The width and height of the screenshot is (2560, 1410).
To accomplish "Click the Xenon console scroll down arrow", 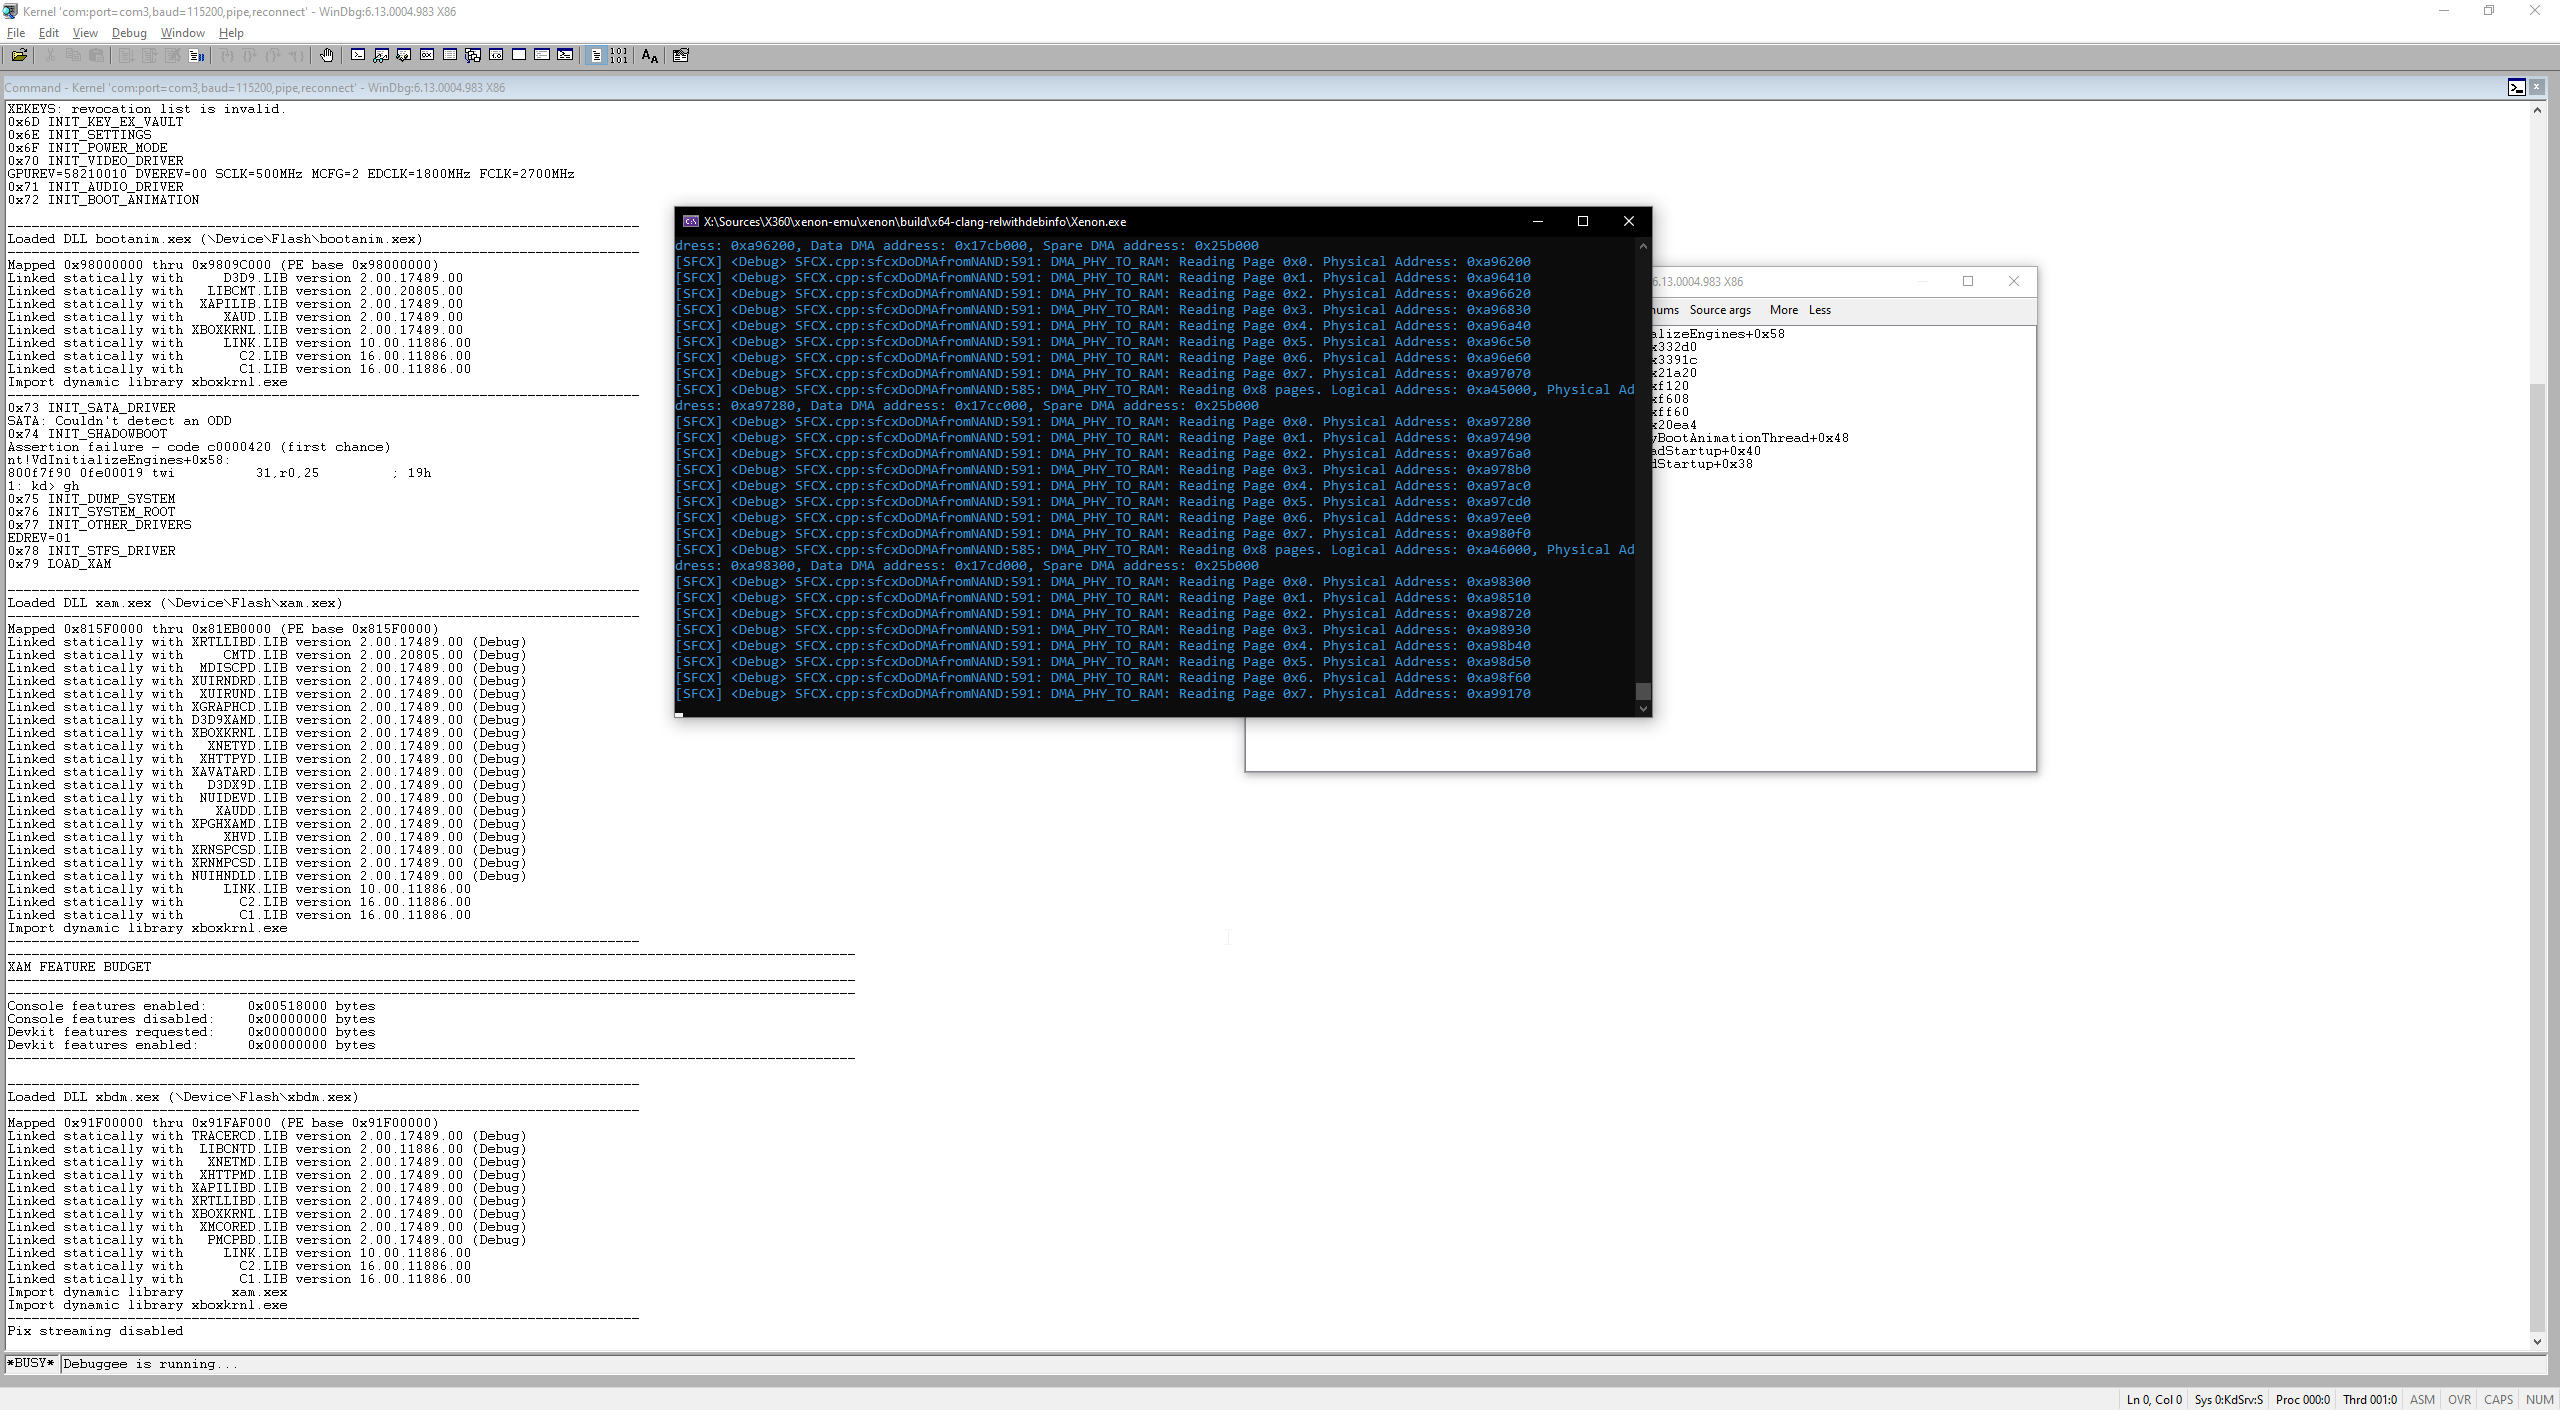I will [1643, 709].
